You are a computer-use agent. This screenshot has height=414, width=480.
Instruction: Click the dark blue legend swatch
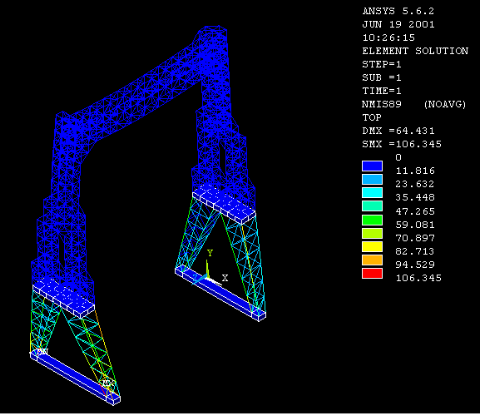(x=372, y=166)
